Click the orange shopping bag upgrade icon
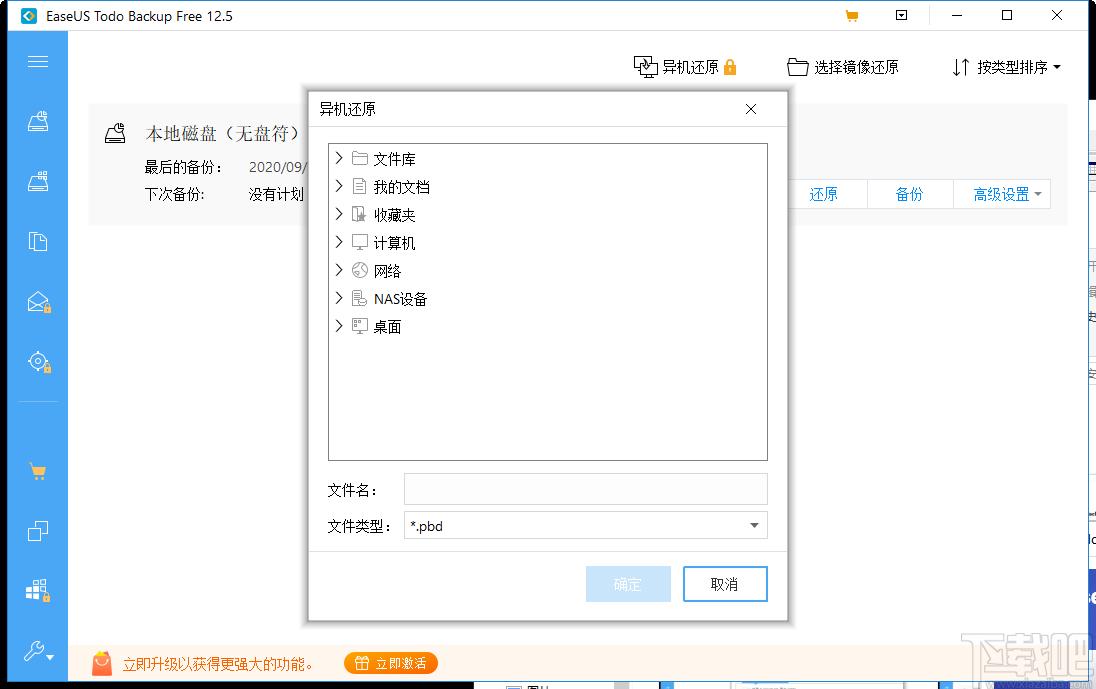Screen dimensions: 1096x689 pyautogui.click(x=102, y=663)
